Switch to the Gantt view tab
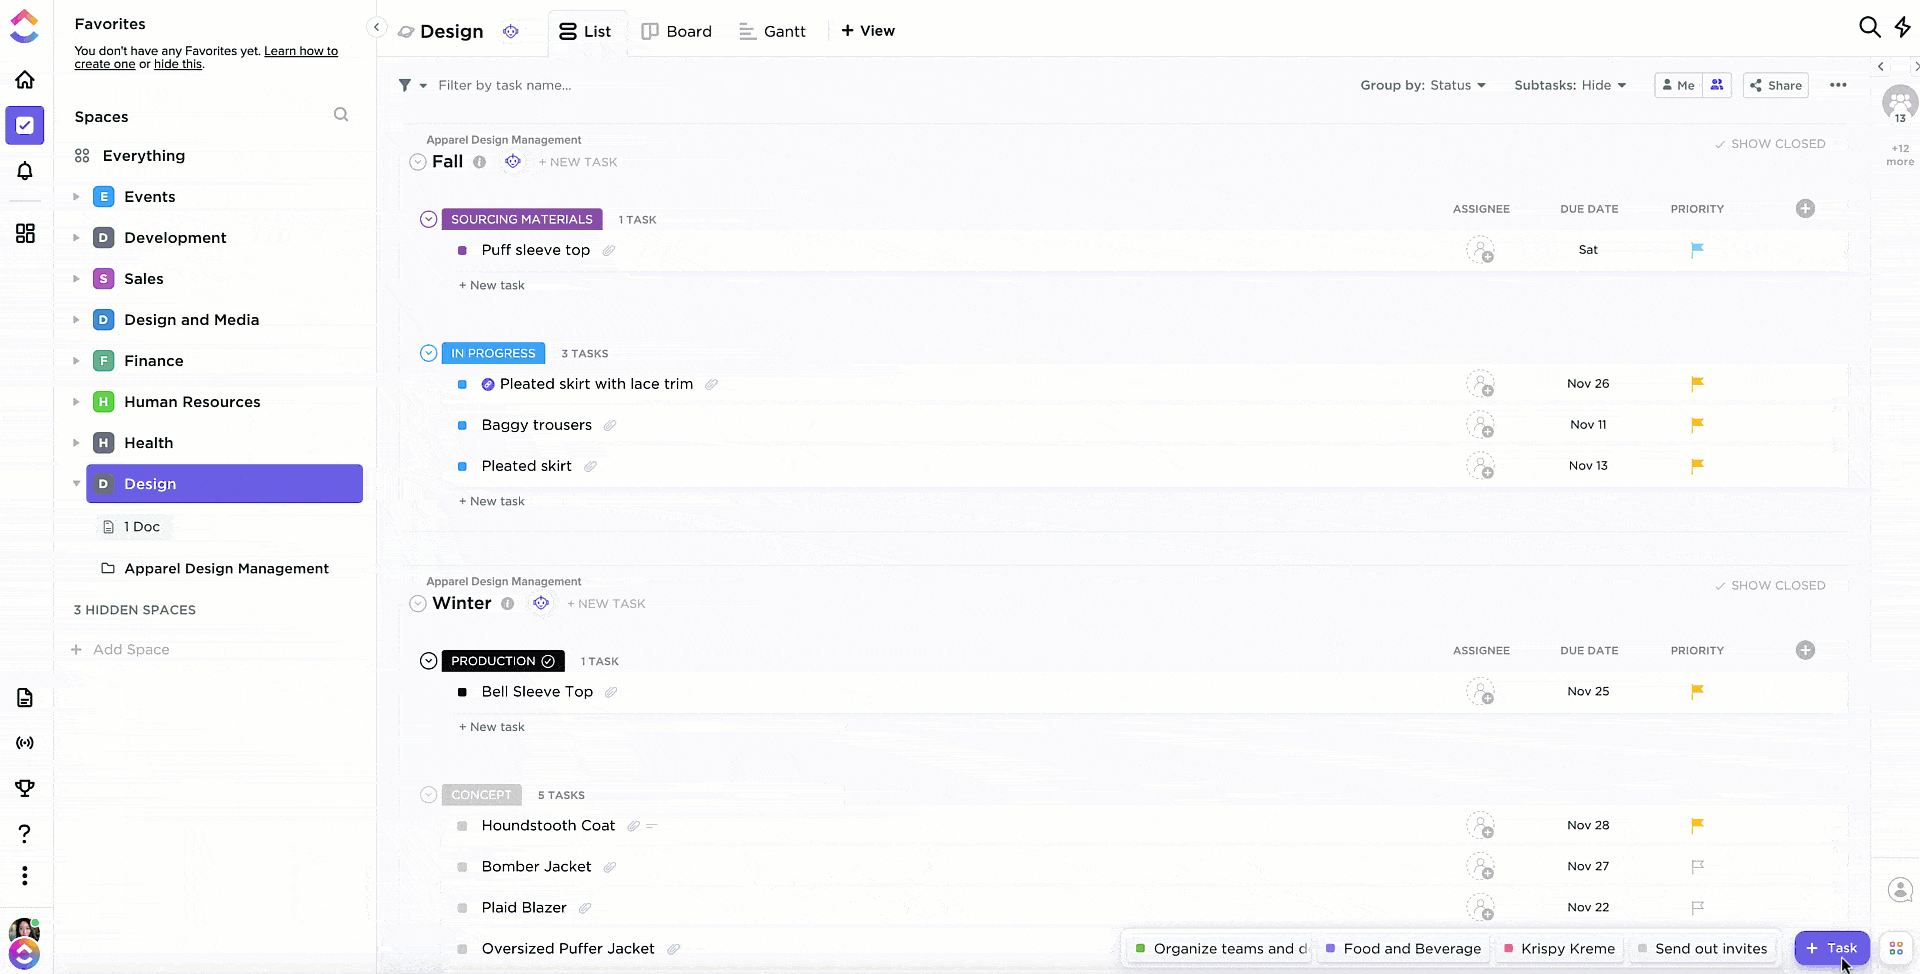This screenshot has height=974, width=1920. coord(772,31)
